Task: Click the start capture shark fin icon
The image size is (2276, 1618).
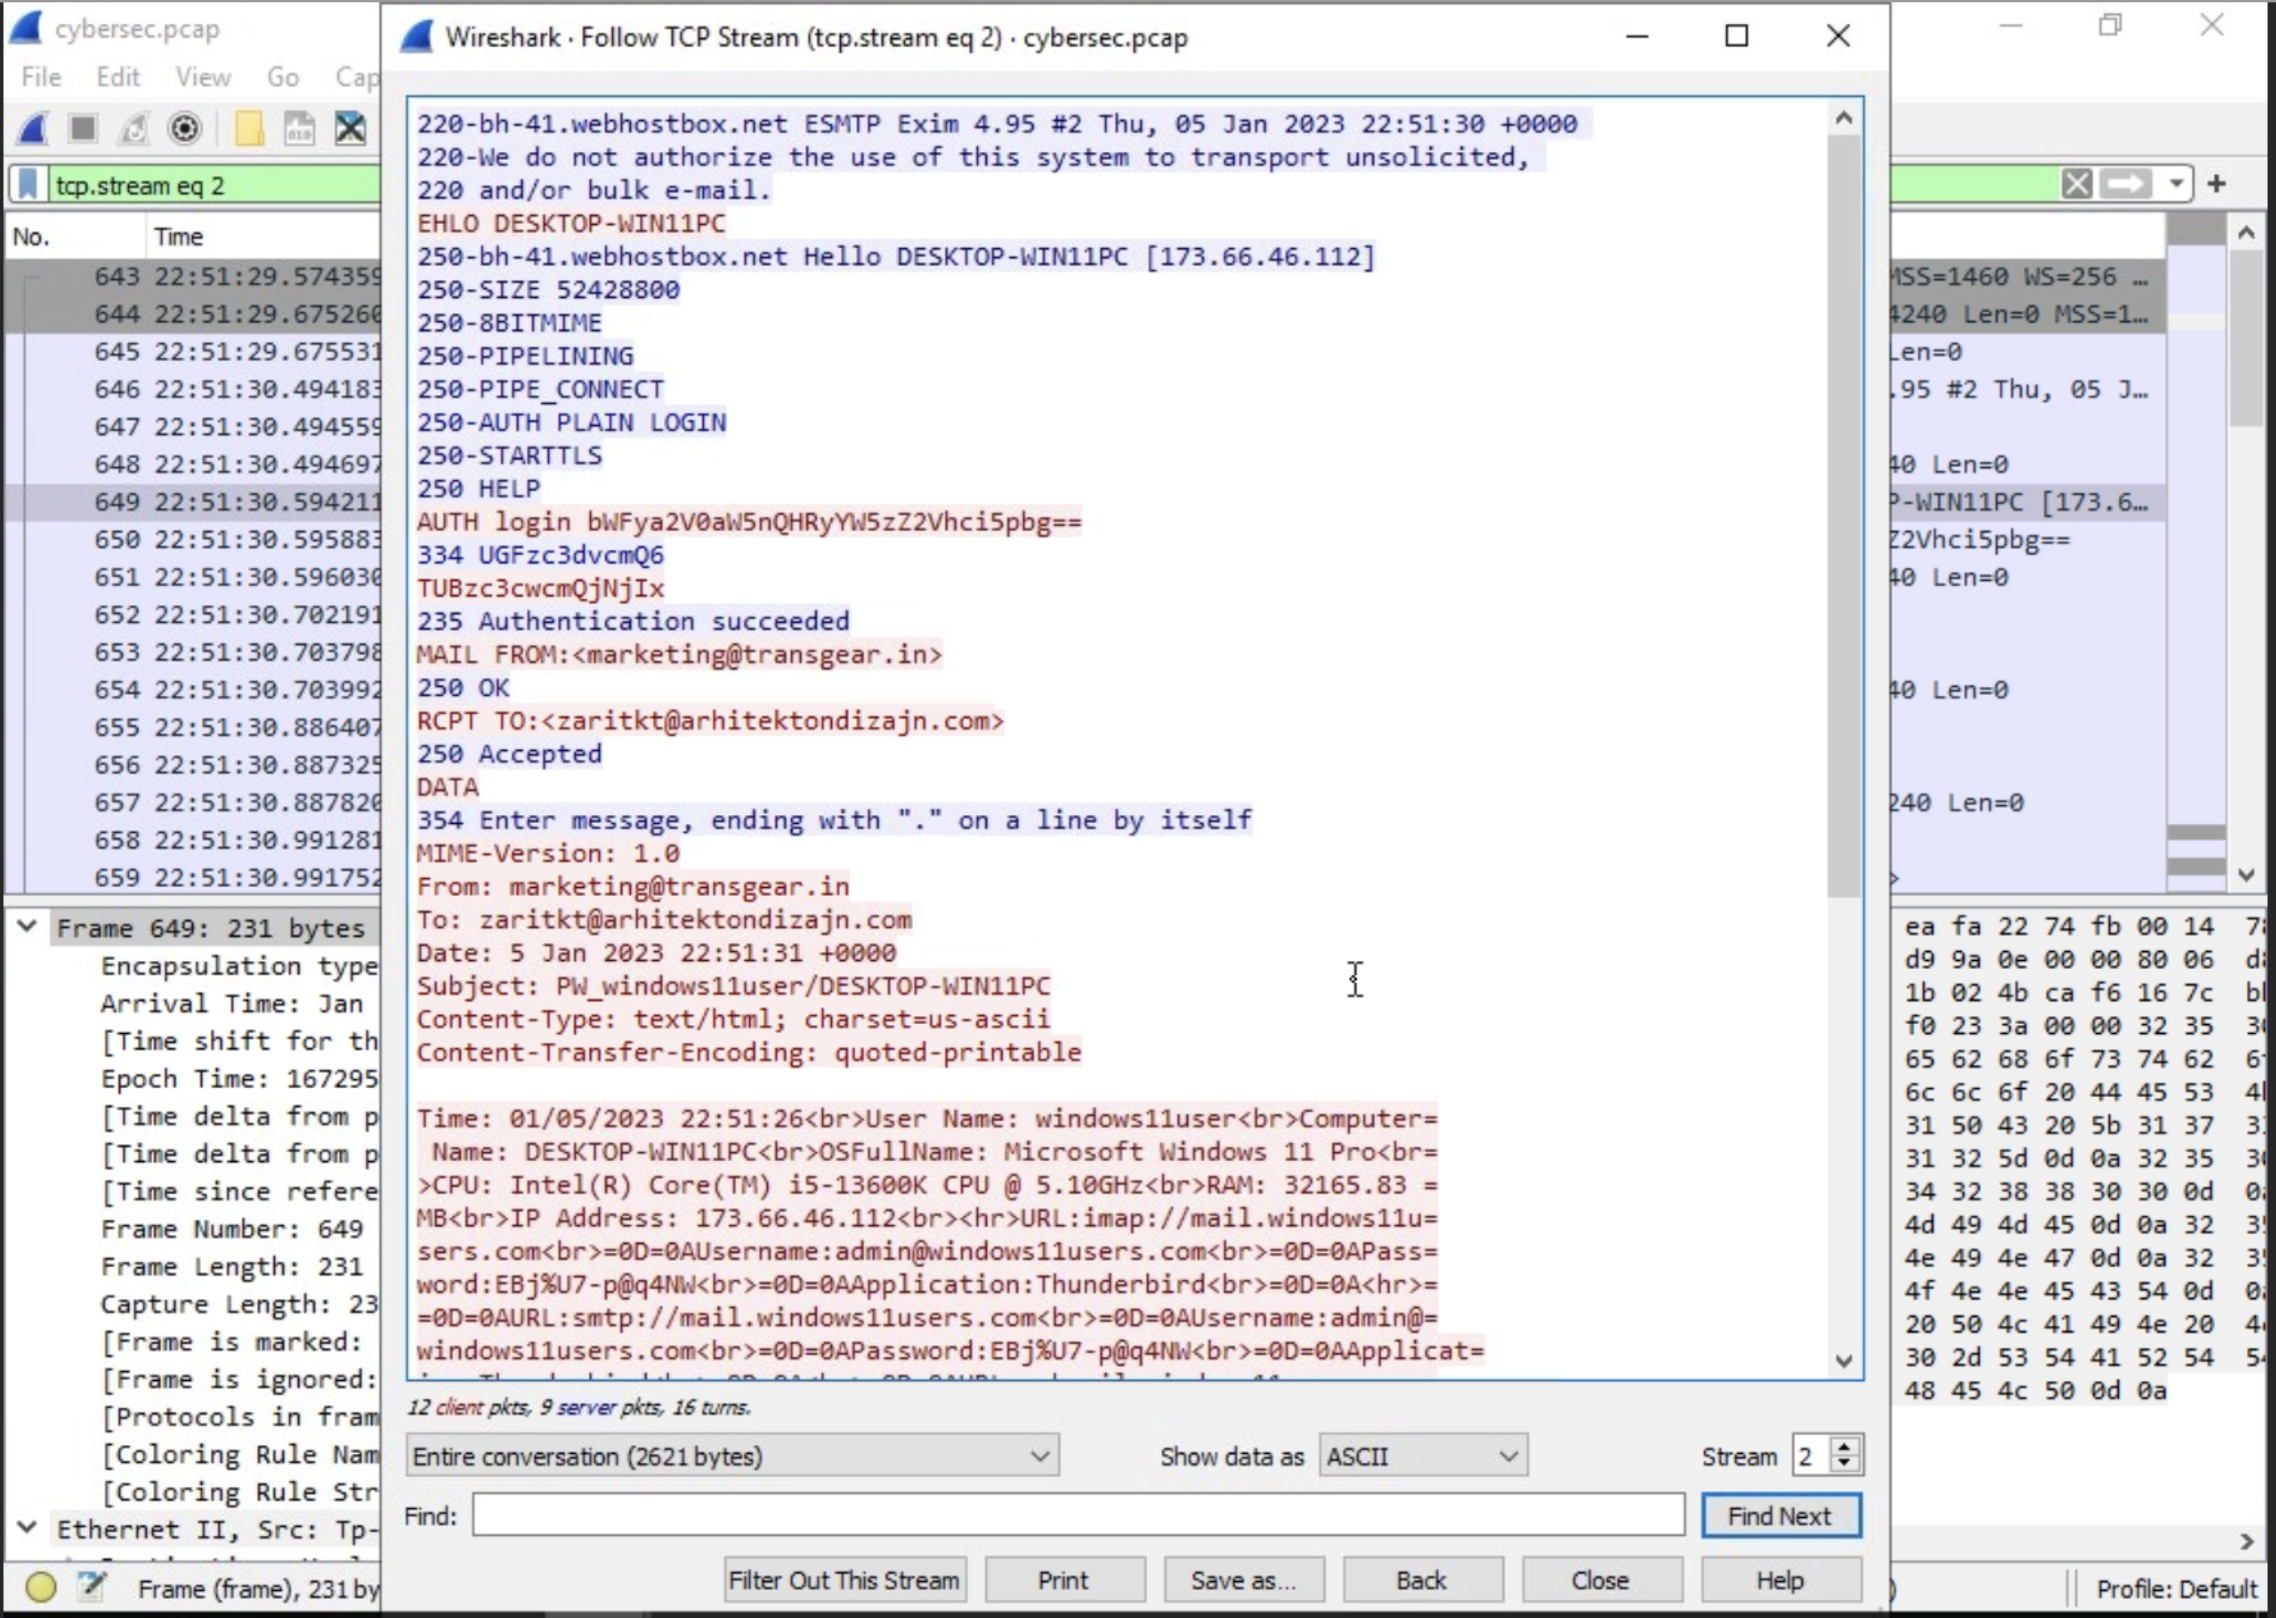Action: [33, 129]
